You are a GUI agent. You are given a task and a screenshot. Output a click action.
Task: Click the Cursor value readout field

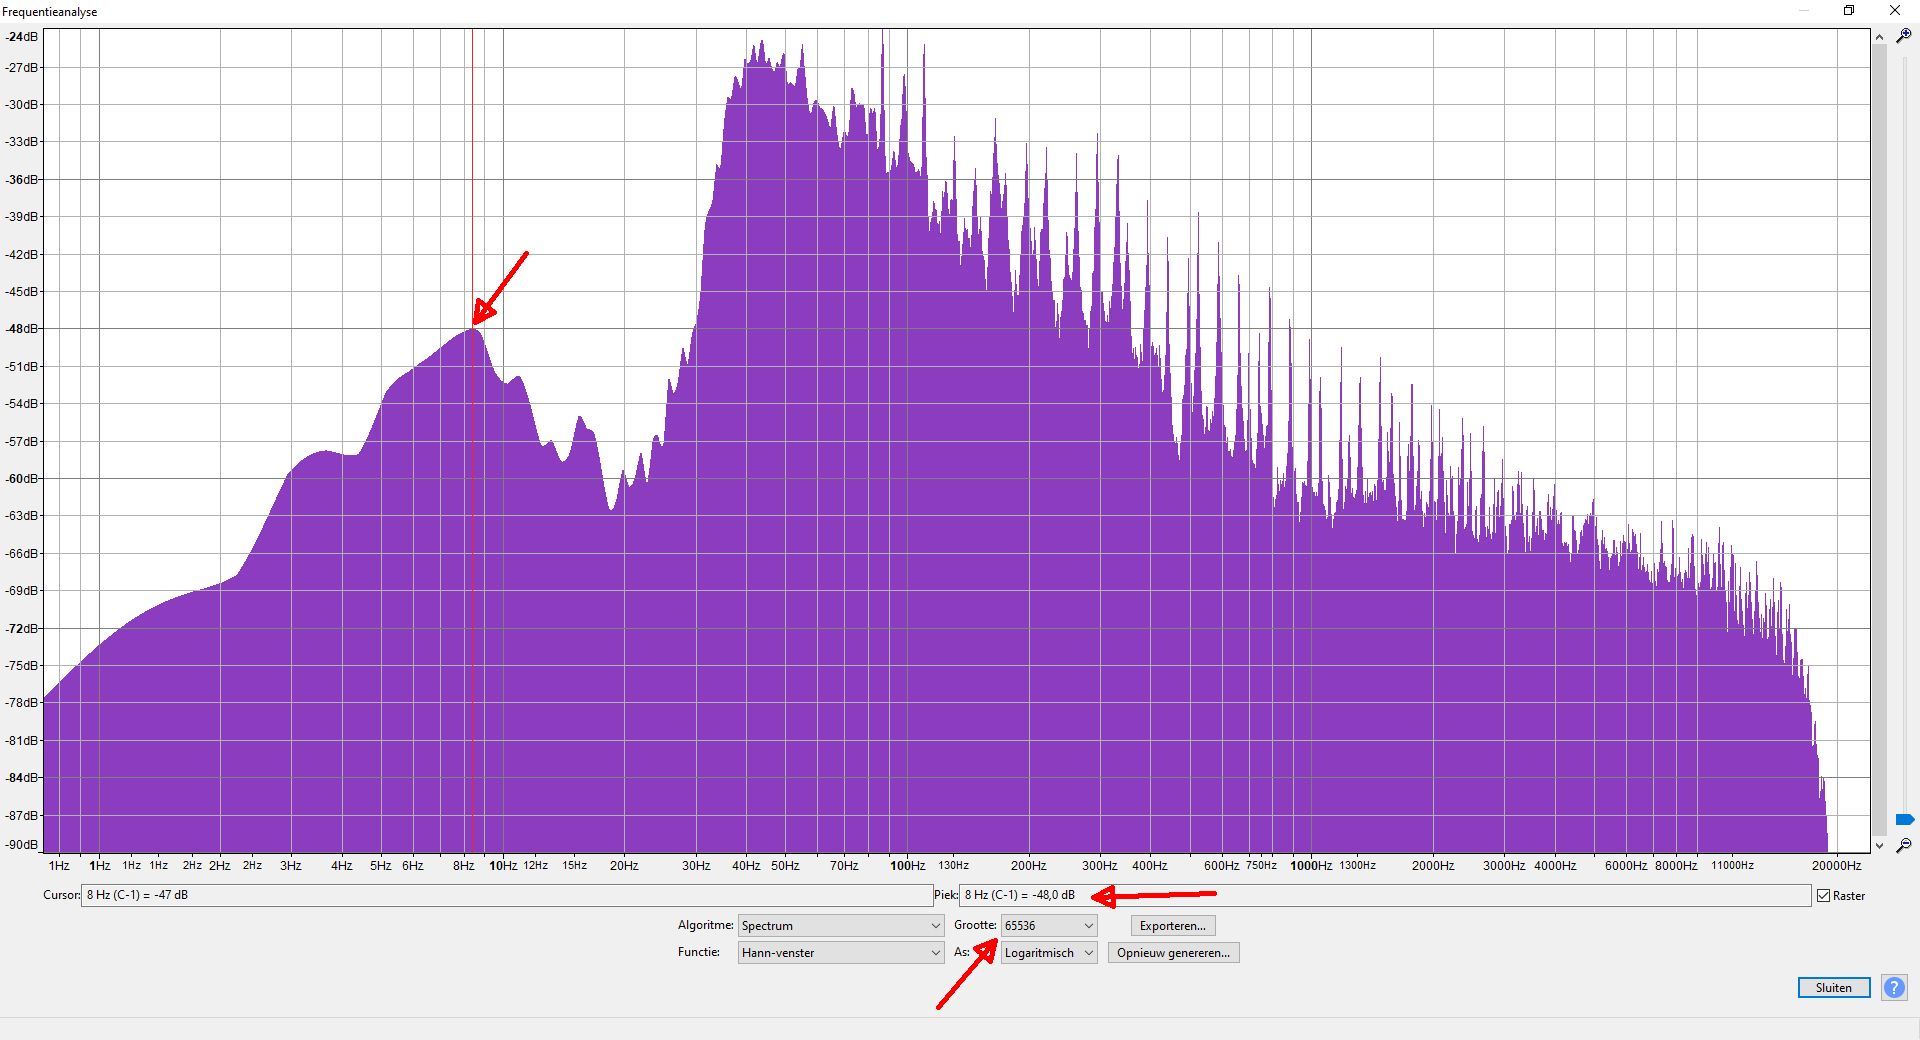(x=506, y=895)
